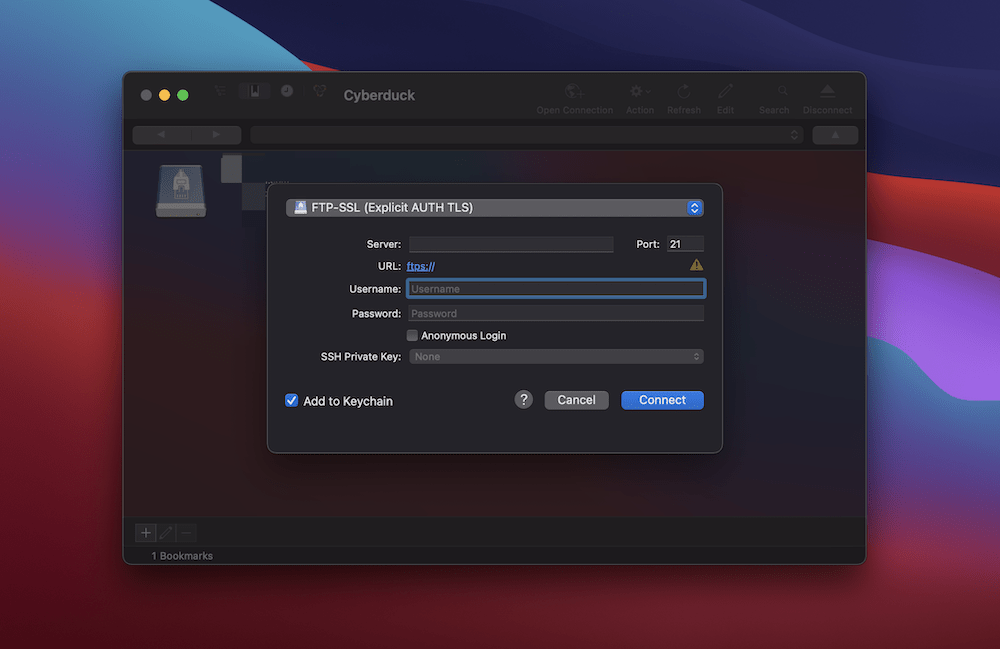Enable the Anonymous Login checkbox
1000x649 pixels.
coord(412,336)
